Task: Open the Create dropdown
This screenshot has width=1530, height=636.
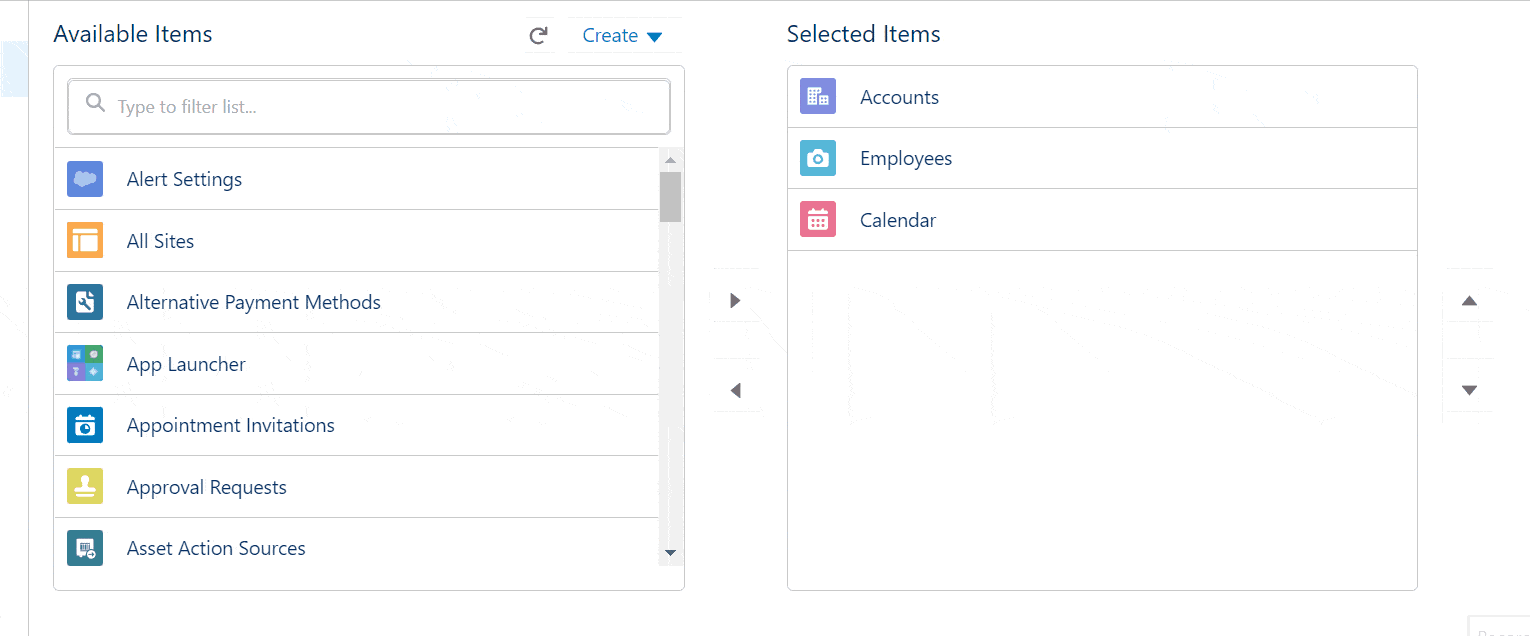Action: tap(624, 35)
